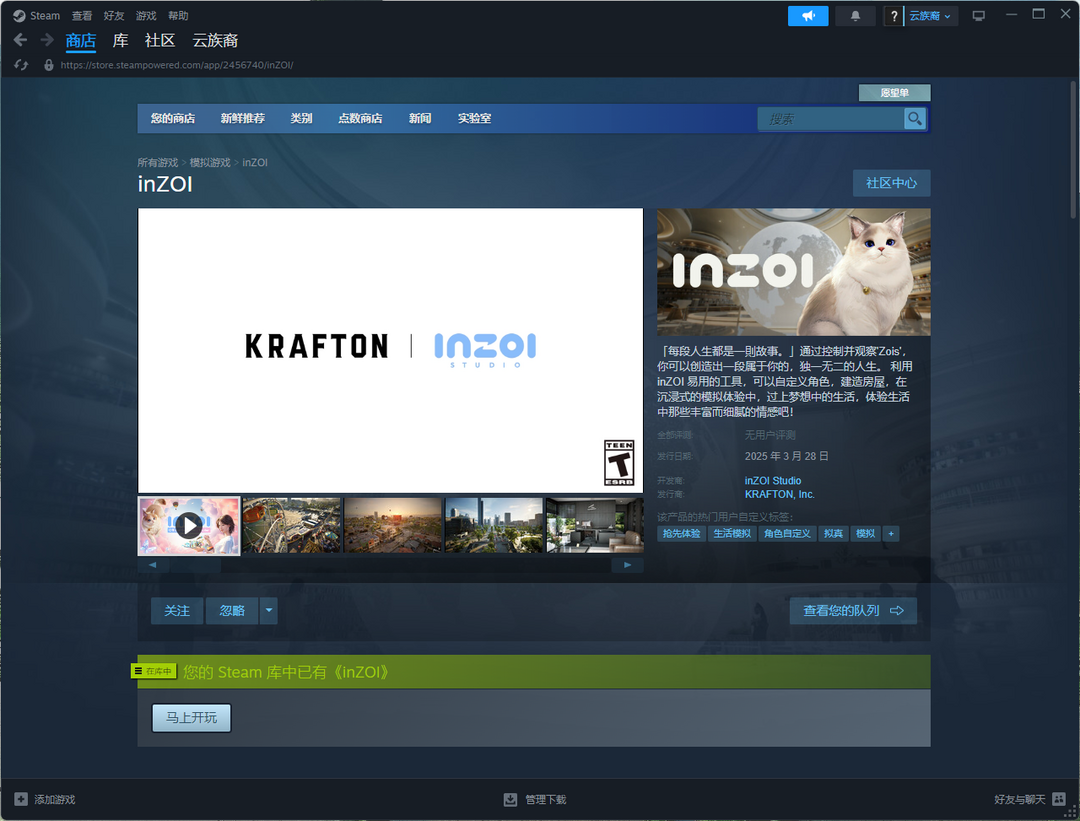Open the 游戏 menu
The height and width of the screenshot is (821, 1080).
(146, 16)
